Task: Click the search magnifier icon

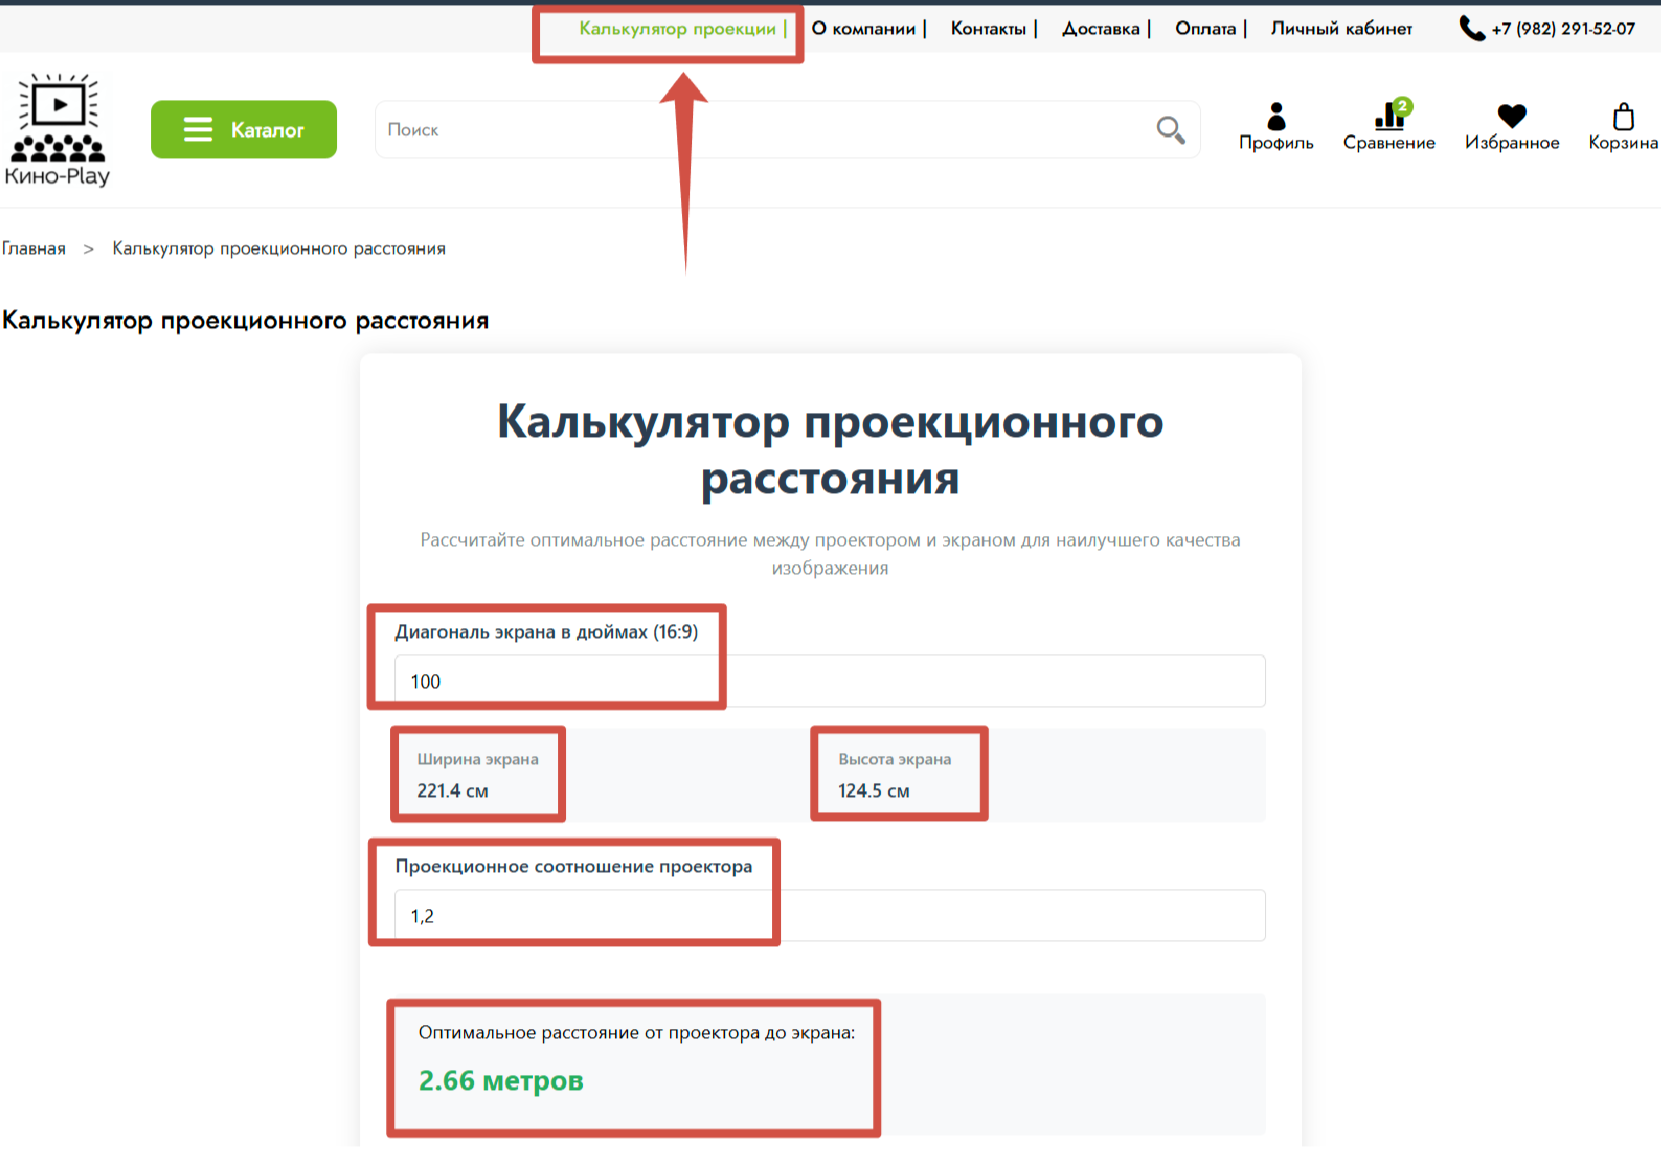Action: [1170, 130]
